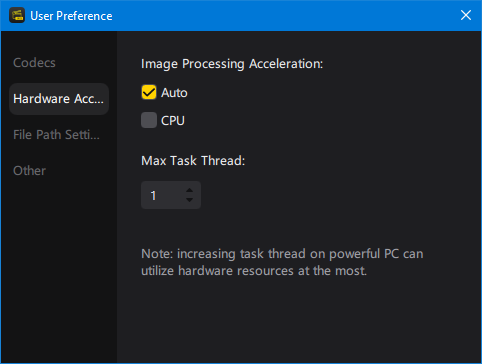Click the Auto label text

pyautogui.click(x=174, y=93)
